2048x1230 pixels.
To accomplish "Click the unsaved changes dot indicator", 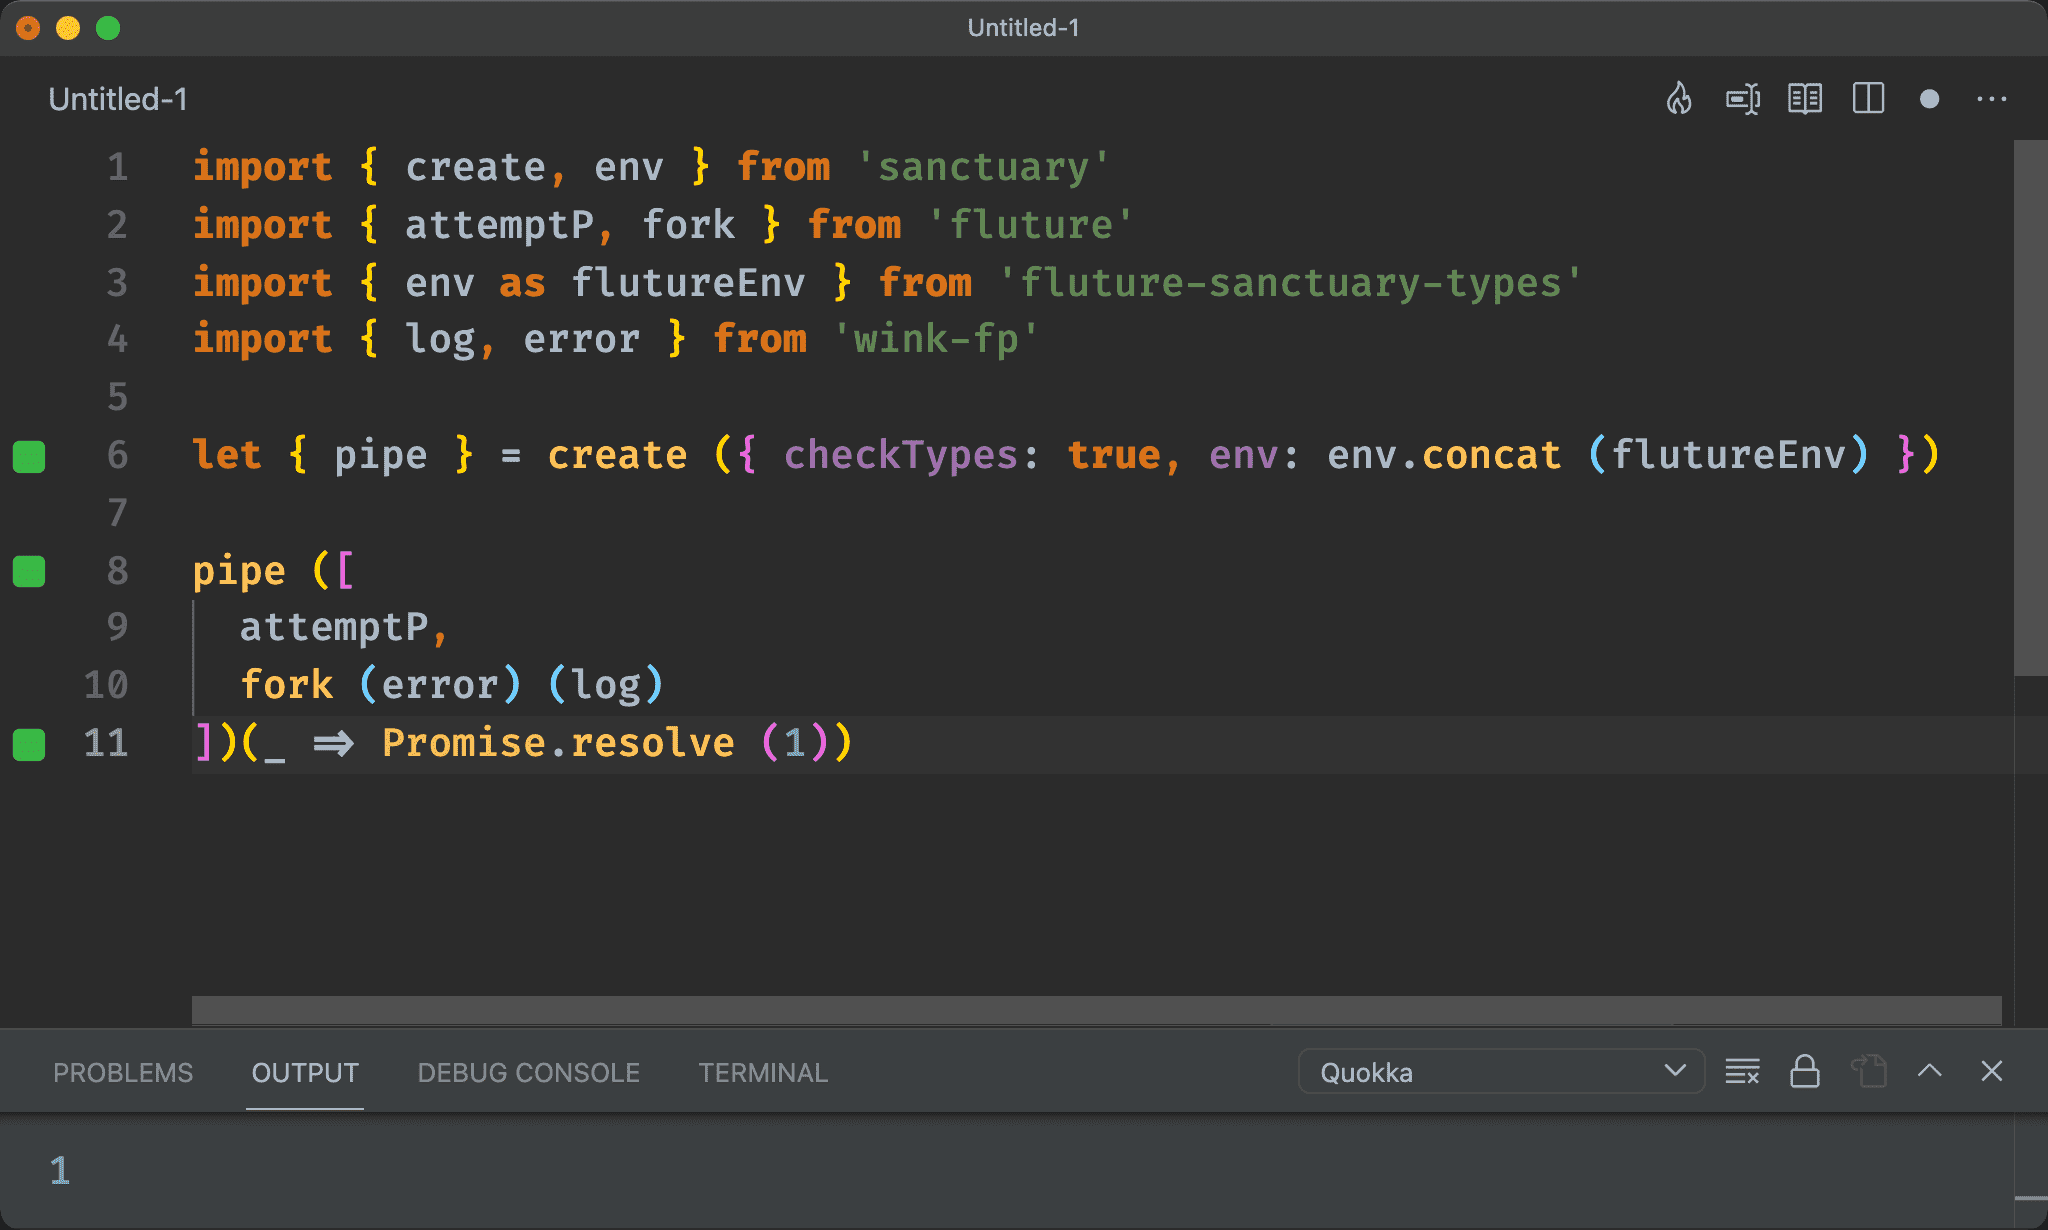I will pyautogui.click(x=1930, y=99).
